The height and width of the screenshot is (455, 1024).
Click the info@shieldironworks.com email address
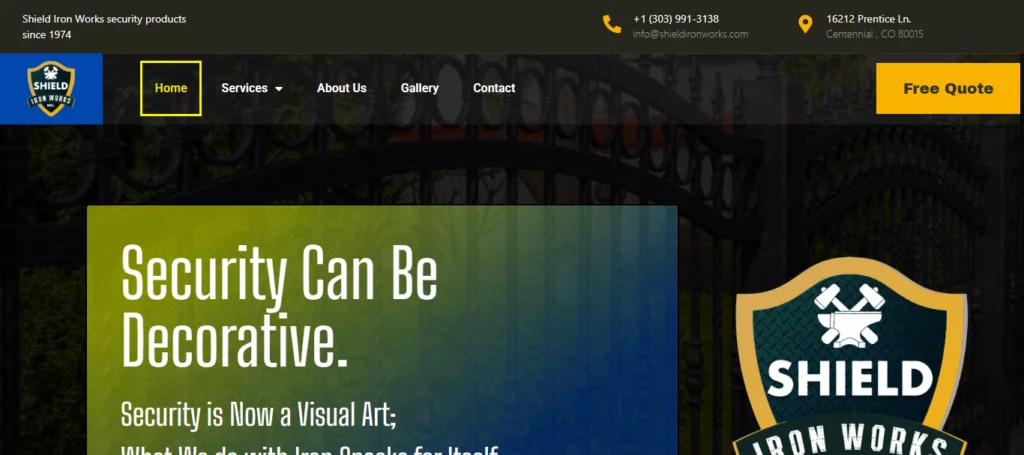(x=690, y=34)
